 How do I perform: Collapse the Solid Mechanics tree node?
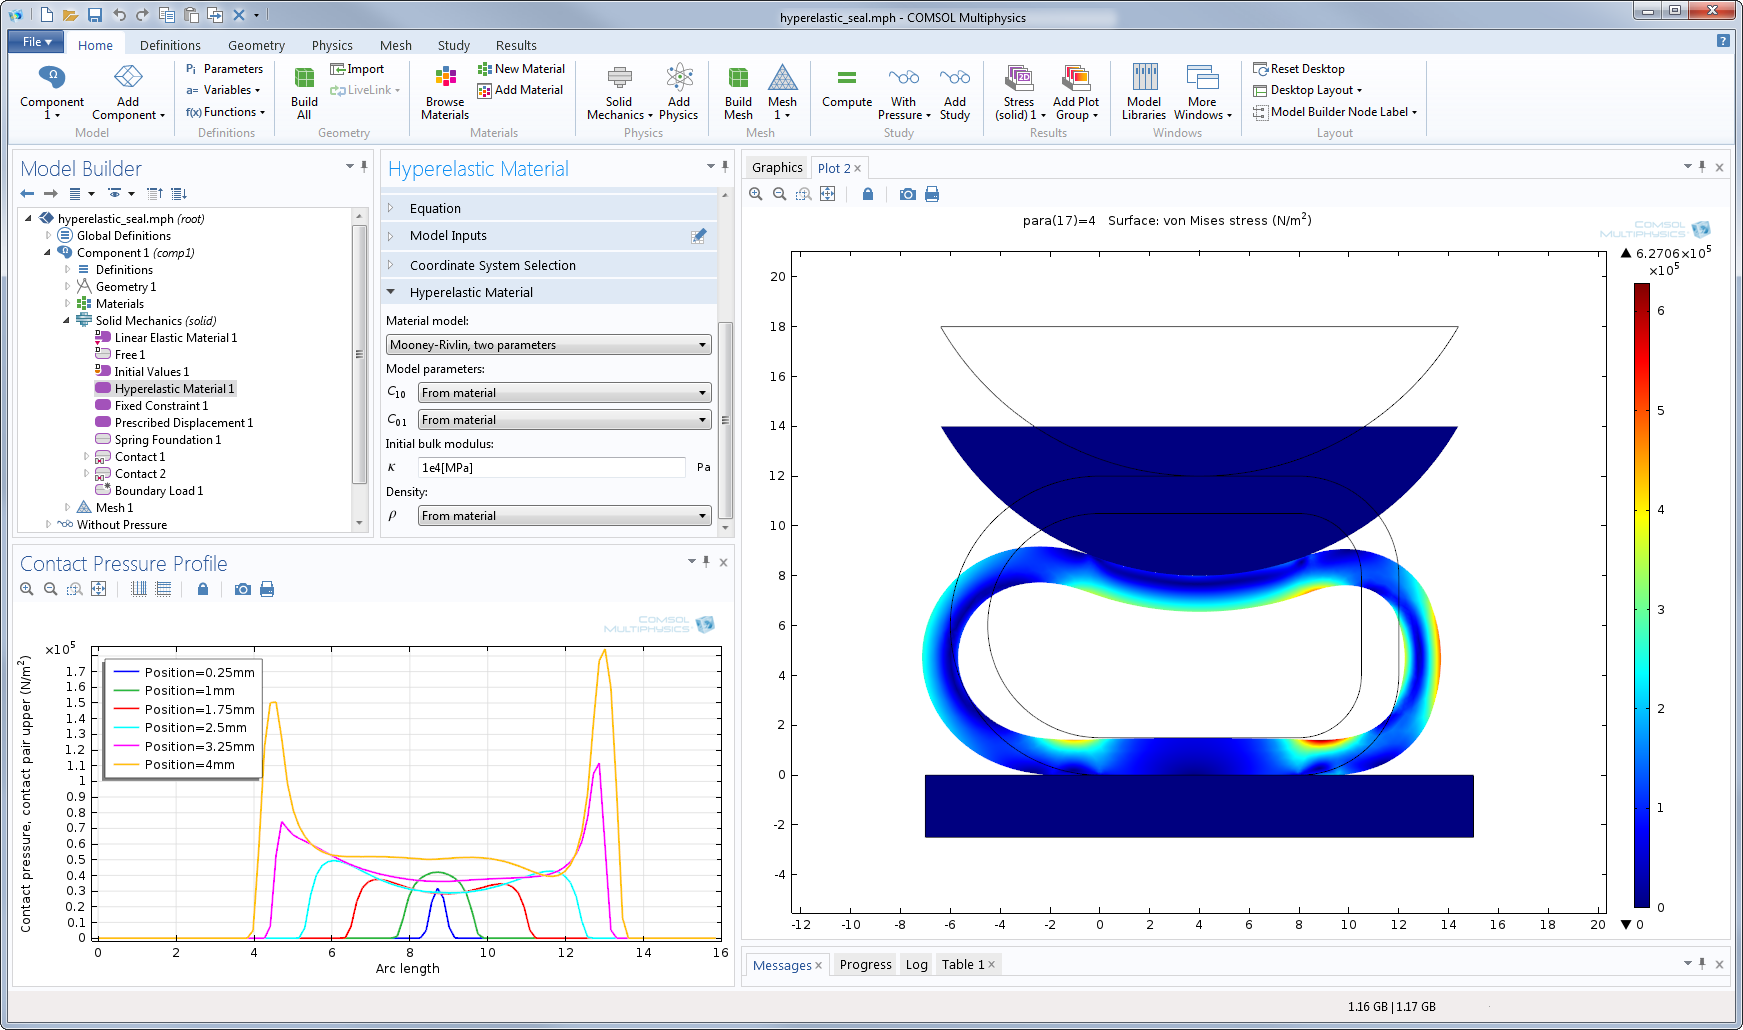click(x=67, y=321)
